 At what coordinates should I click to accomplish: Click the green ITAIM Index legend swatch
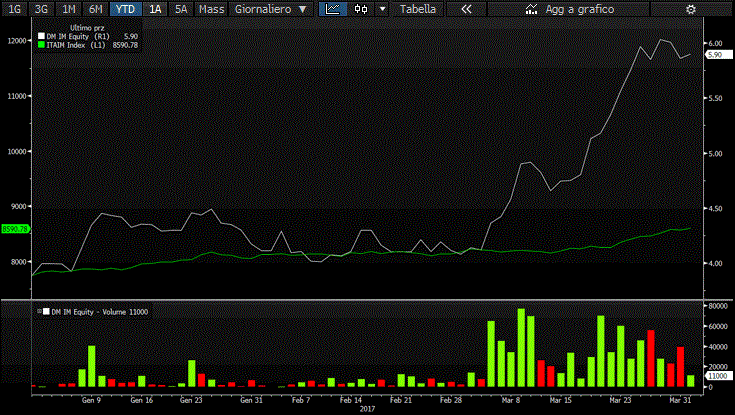point(41,45)
